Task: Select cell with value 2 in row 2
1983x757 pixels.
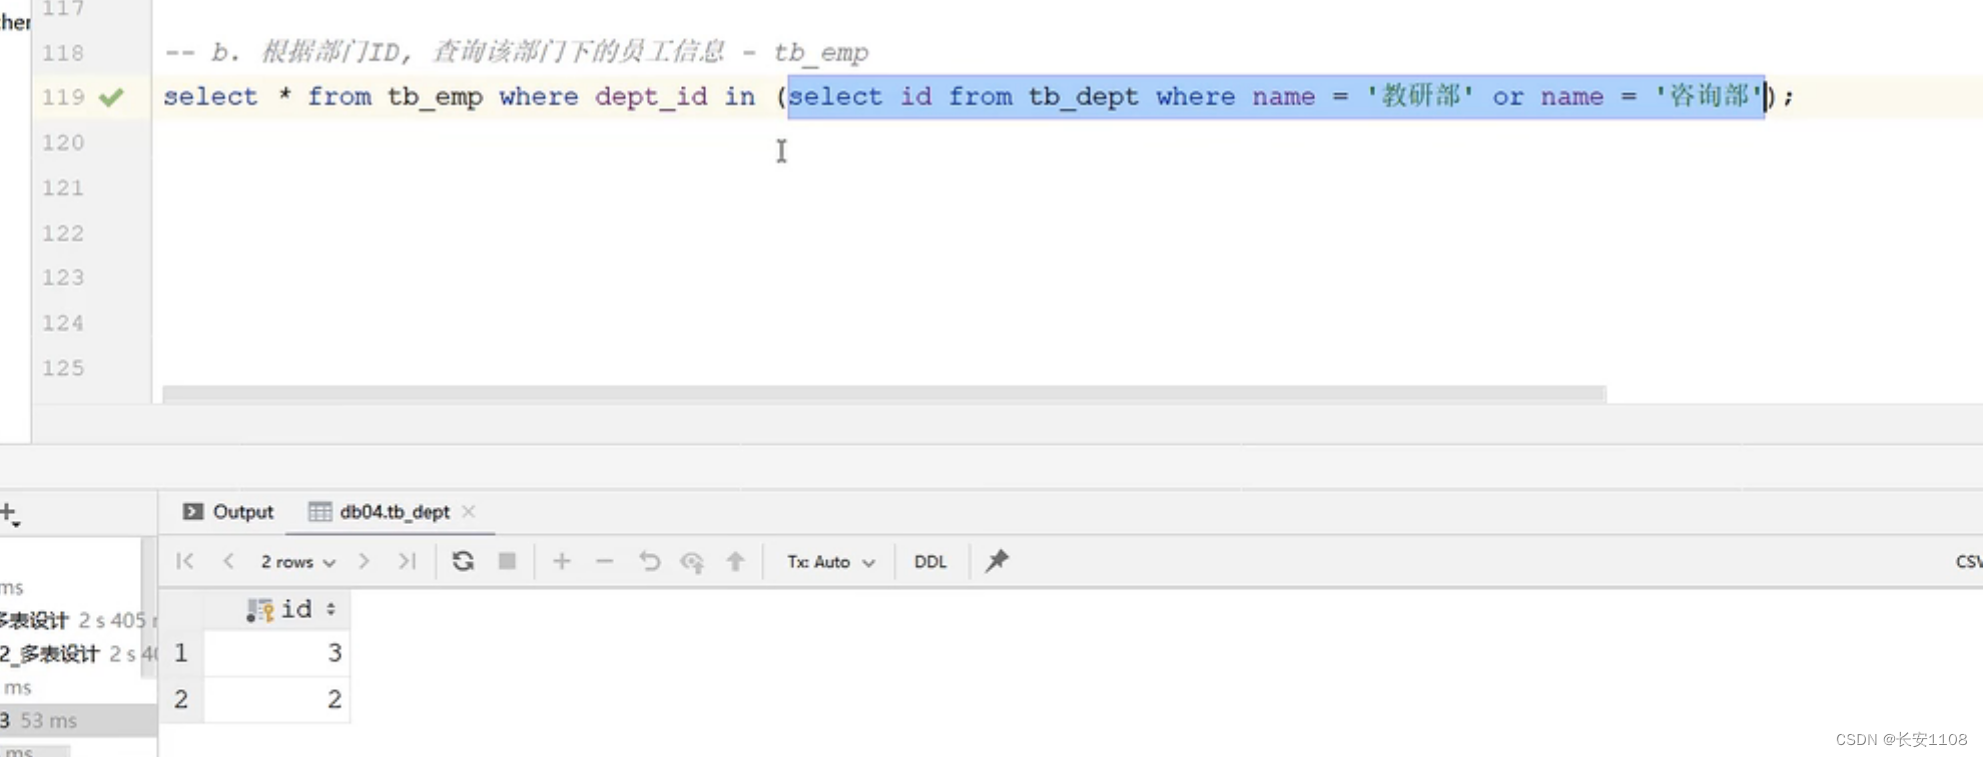Action: pyautogui.click(x=277, y=699)
